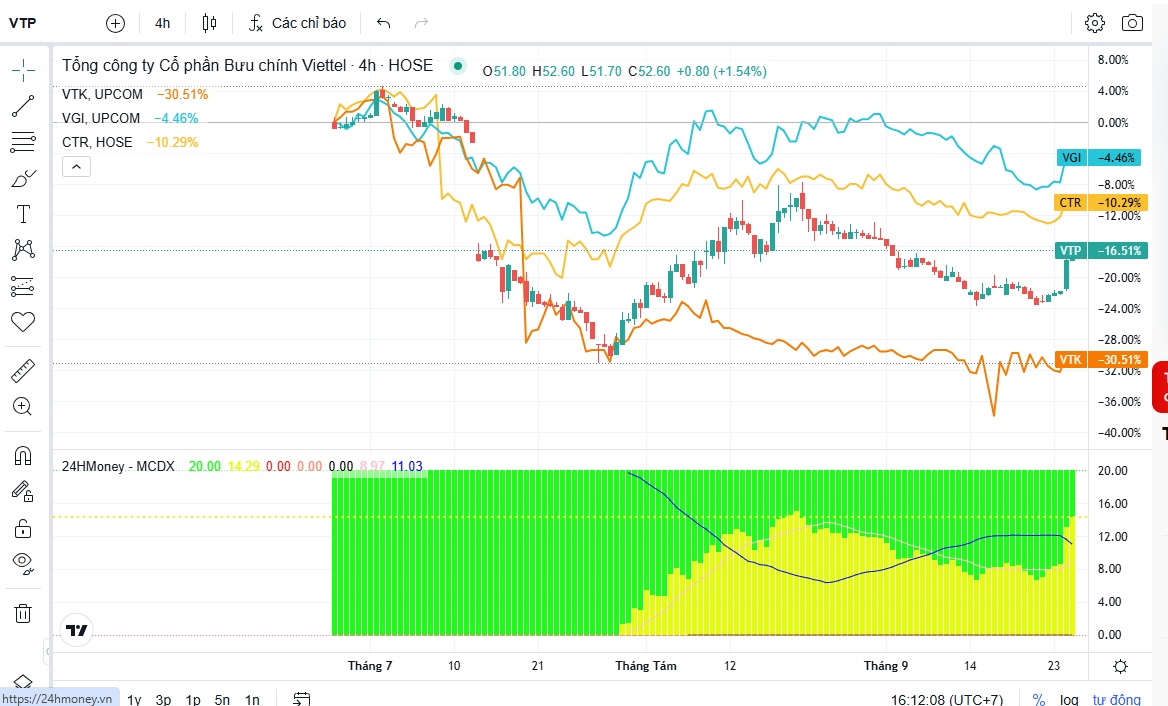Take a chart snapshot with camera icon

pos(1132,23)
